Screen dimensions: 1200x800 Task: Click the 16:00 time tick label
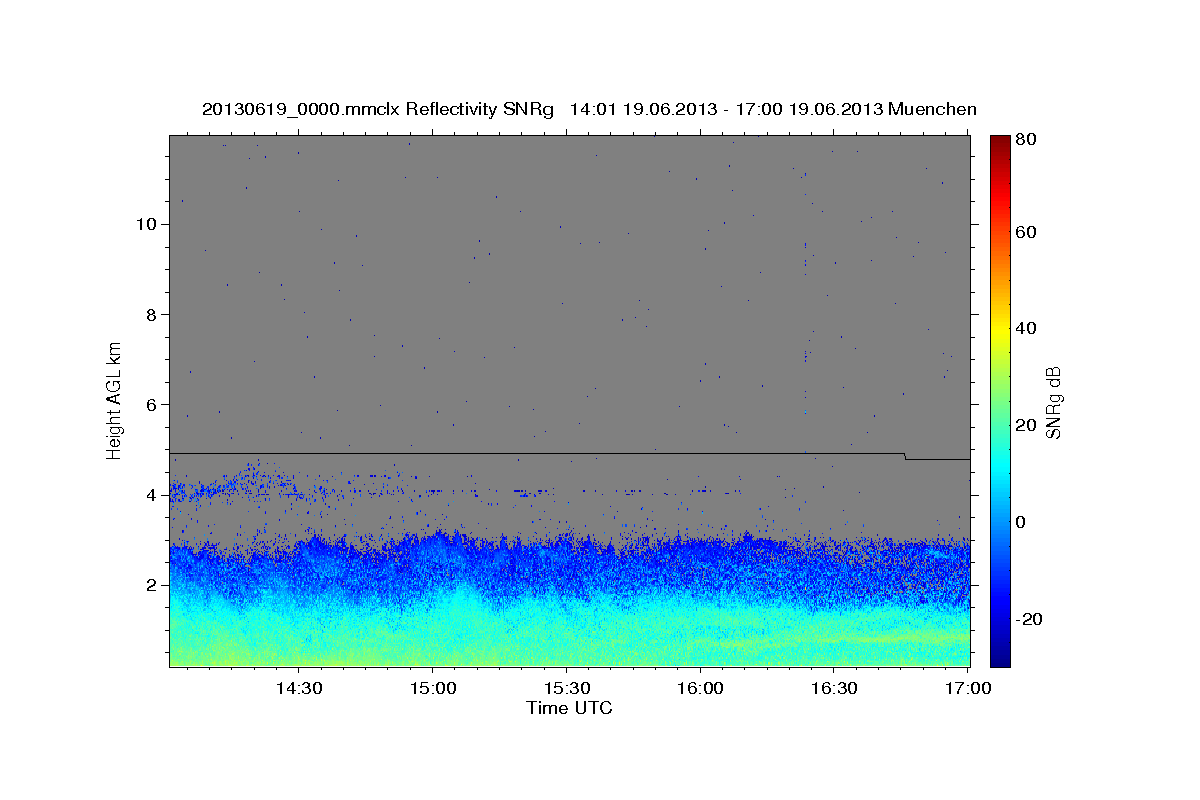(x=701, y=688)
